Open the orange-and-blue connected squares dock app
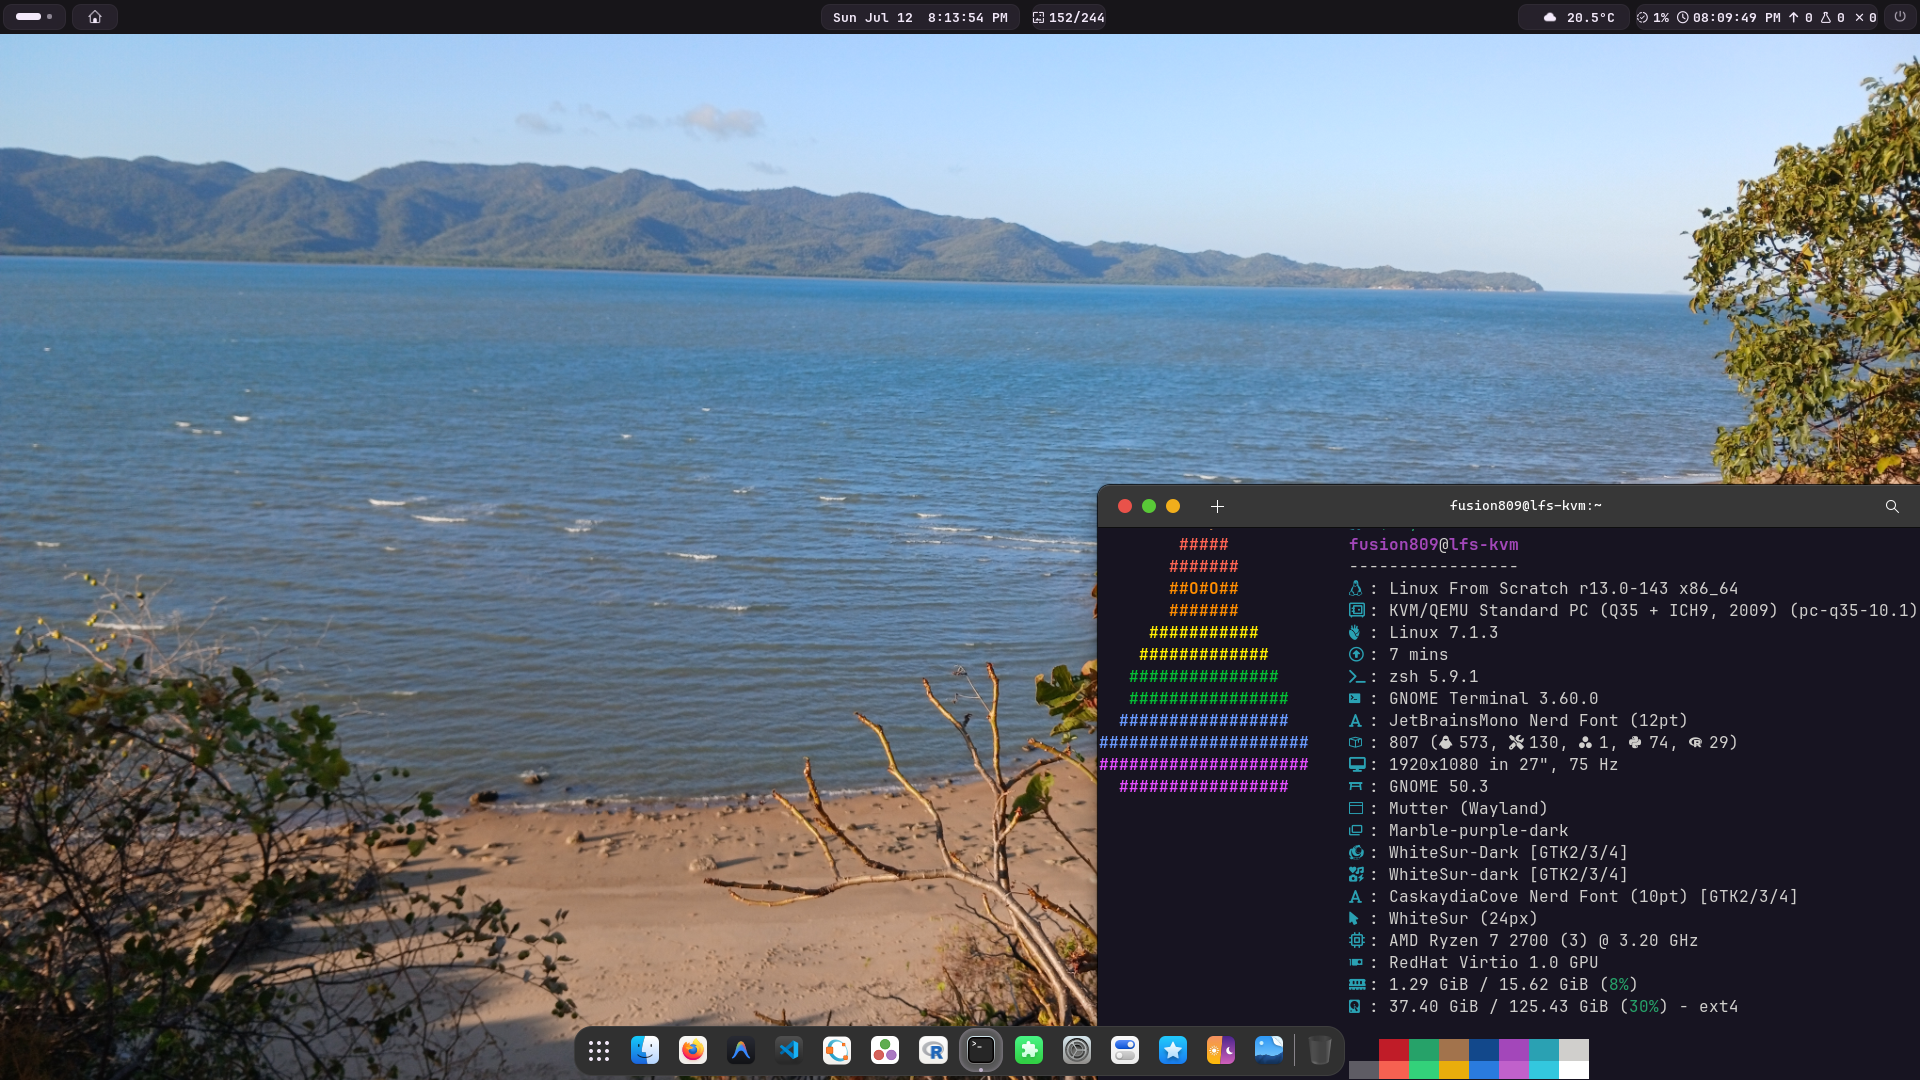 (x=837, y=1050)
